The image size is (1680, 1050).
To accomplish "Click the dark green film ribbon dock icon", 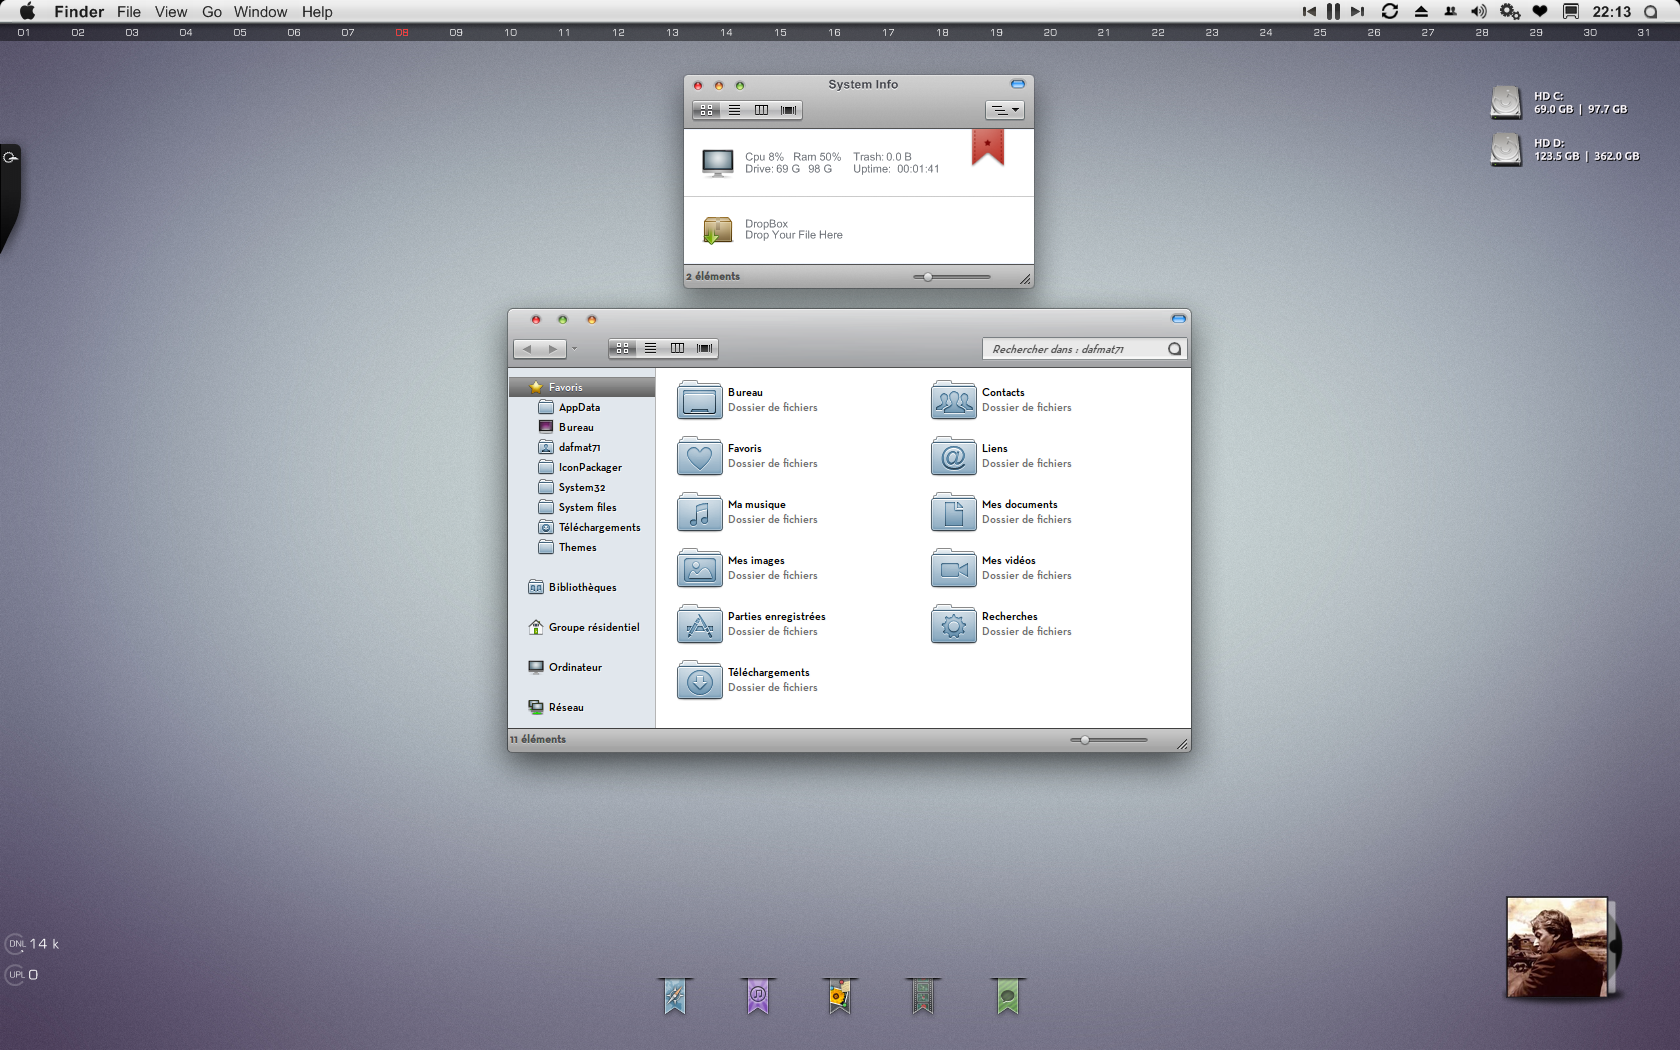I will 923,996.
